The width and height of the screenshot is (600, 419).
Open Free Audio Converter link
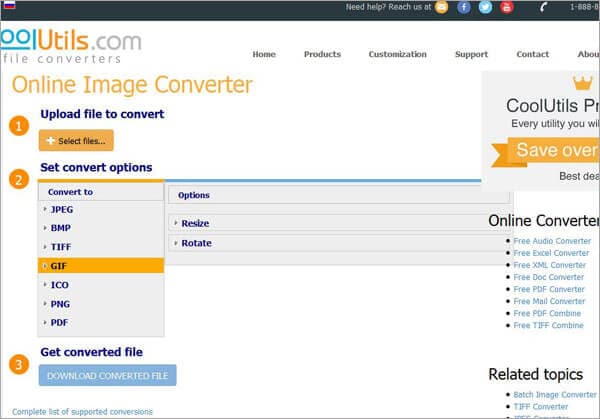coord(552,241)
